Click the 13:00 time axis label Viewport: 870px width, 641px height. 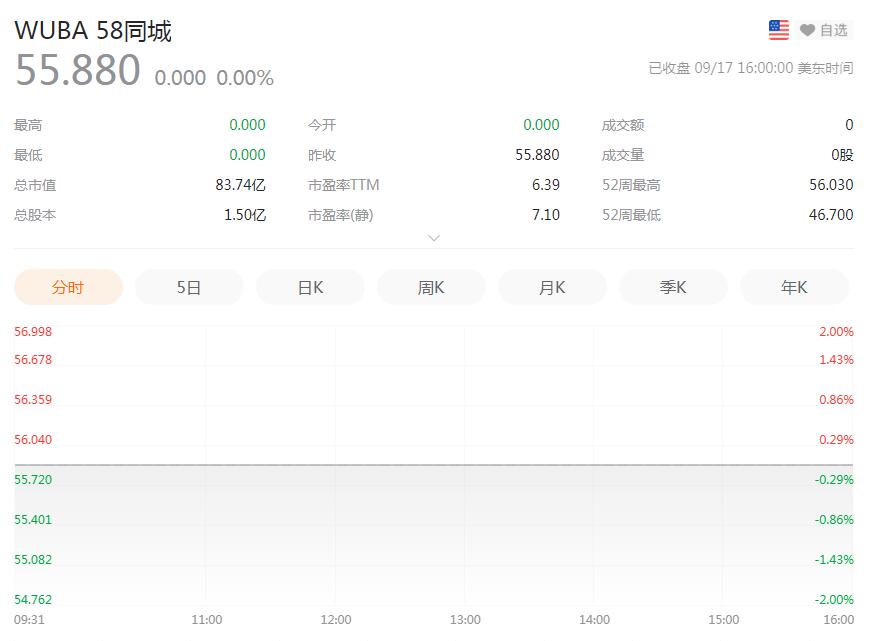point(465,619)
